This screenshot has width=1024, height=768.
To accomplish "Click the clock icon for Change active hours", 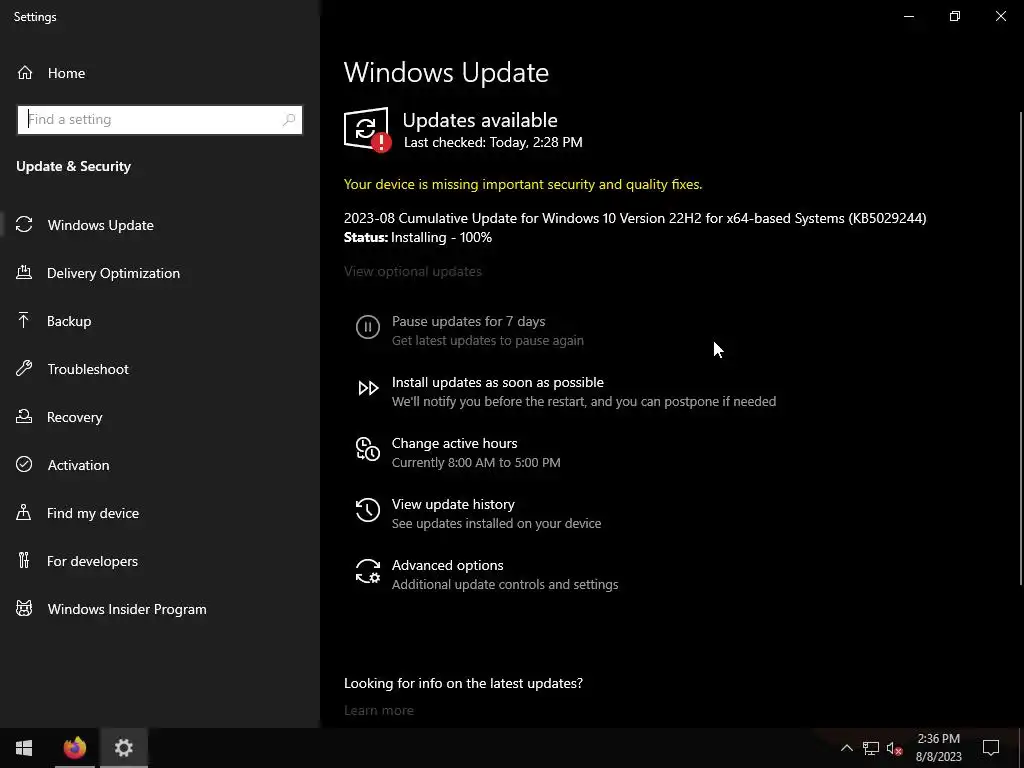I will coord(368,449).
